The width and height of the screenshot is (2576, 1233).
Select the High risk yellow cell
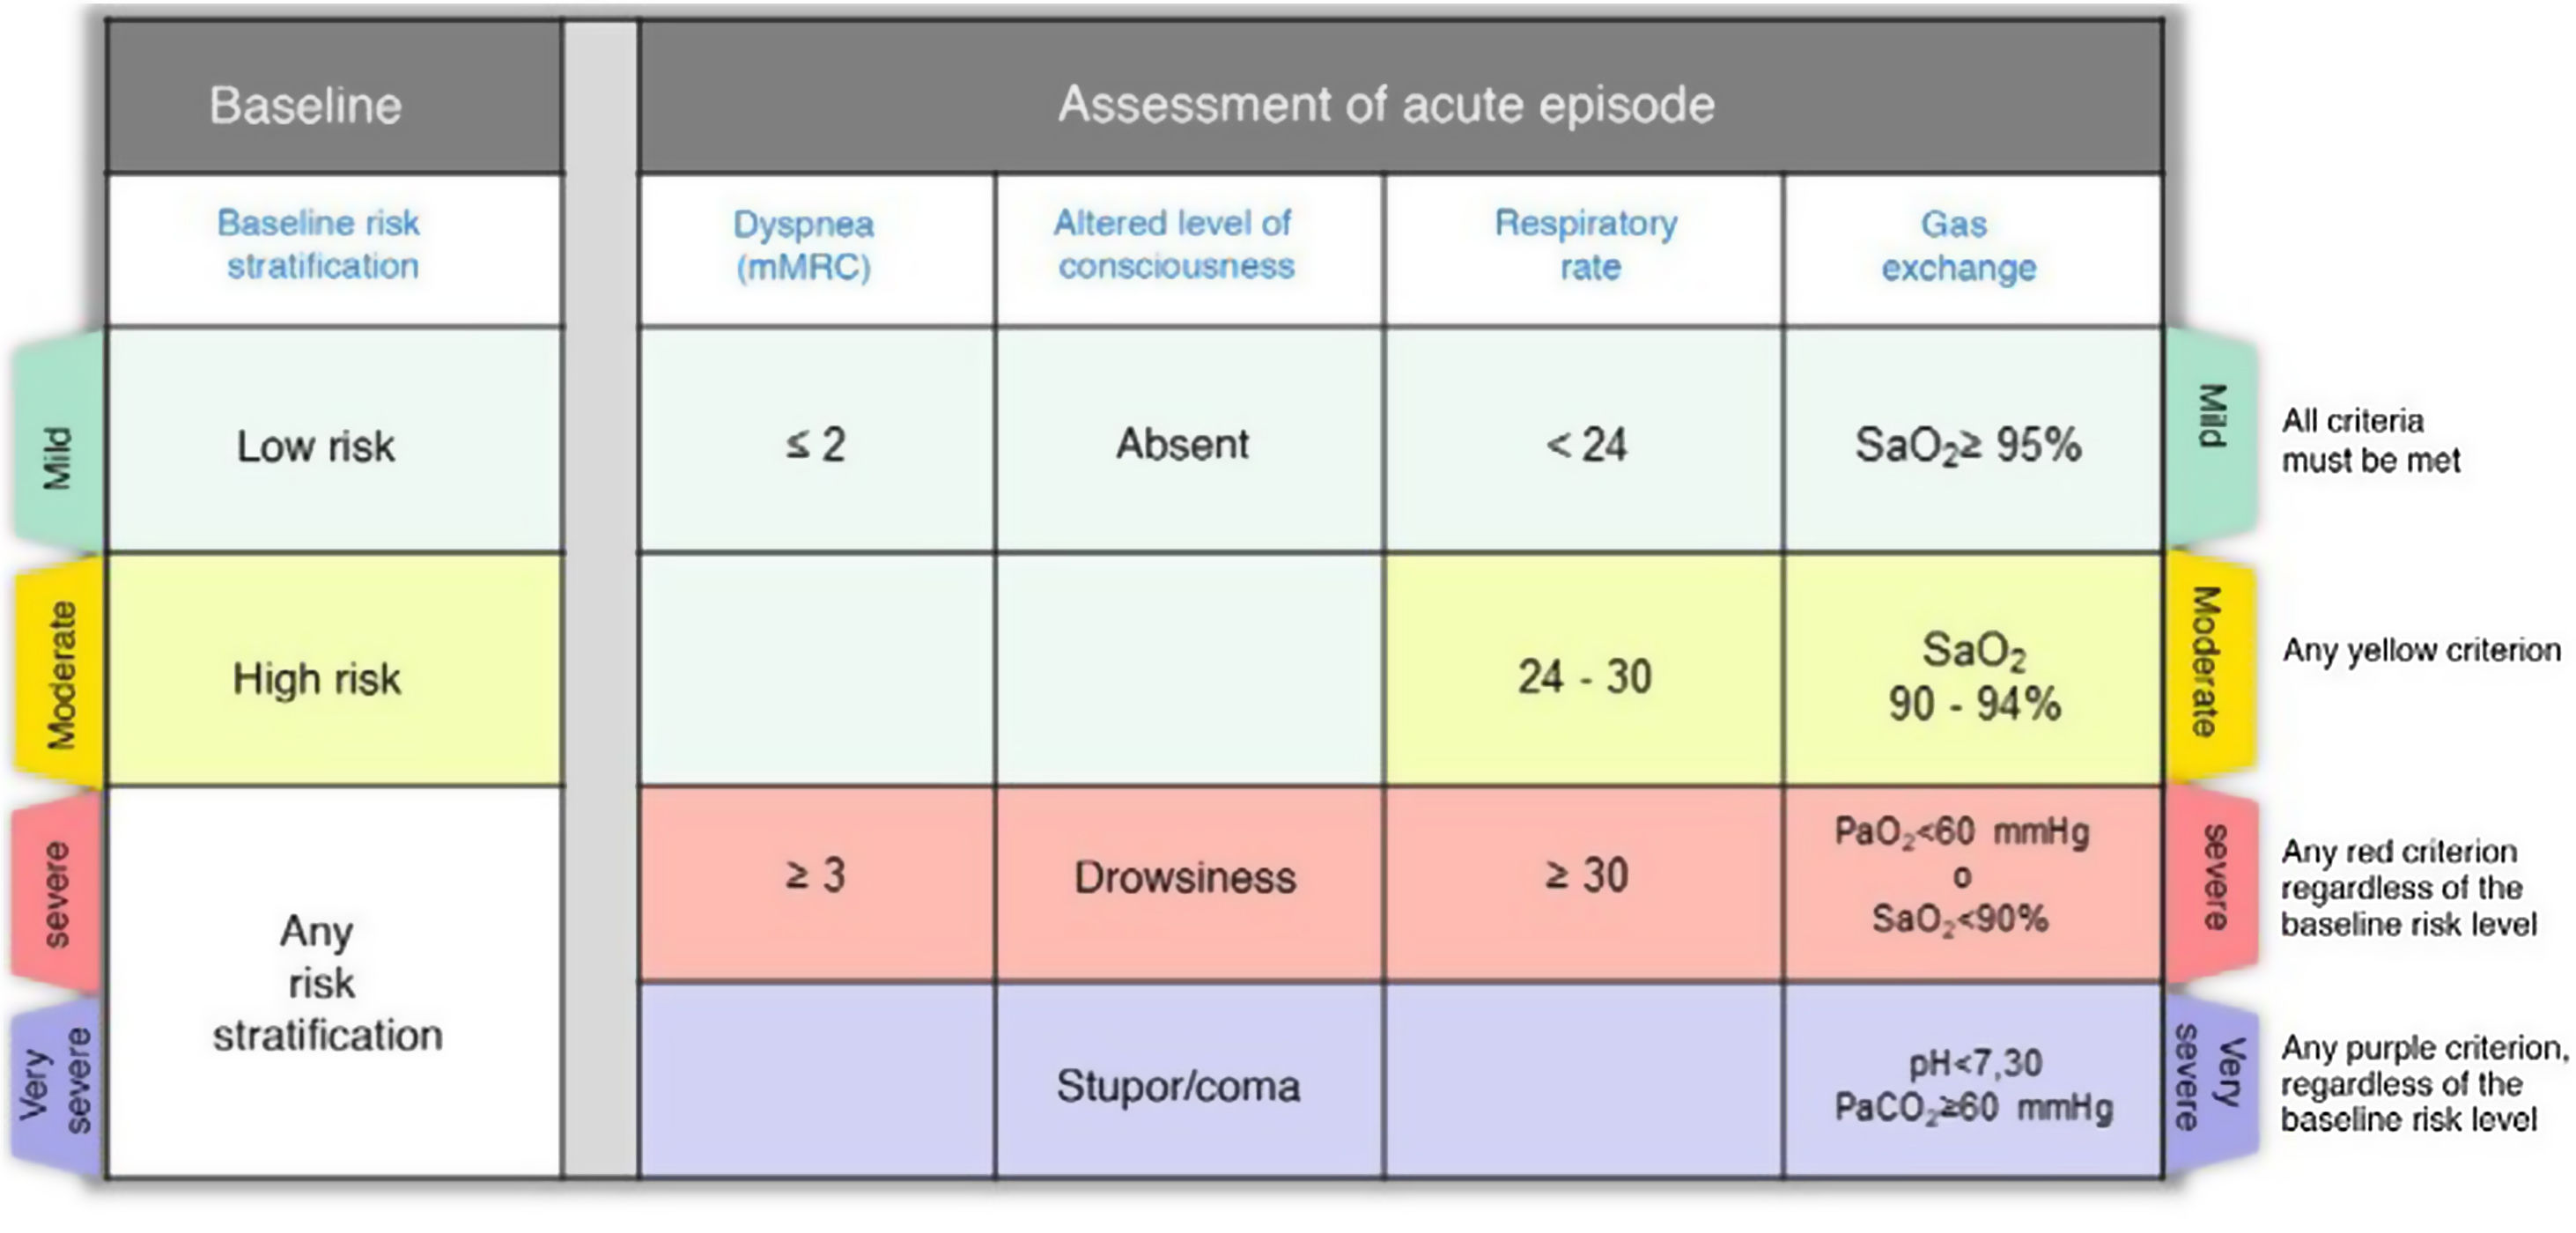click(x=316, y=679)
